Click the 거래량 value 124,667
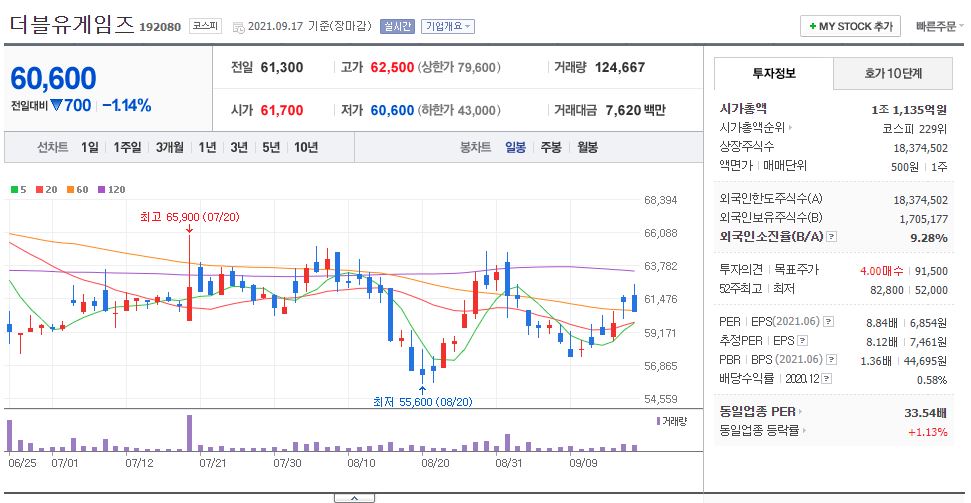This screenshot has height=503, width=971. [620, 67]
